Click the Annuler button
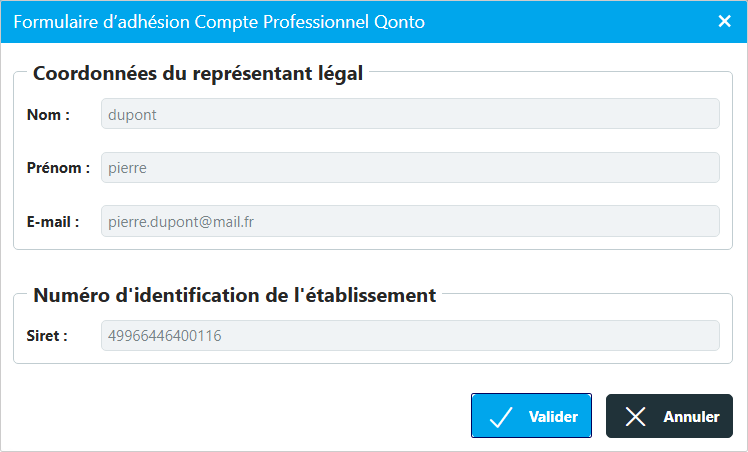The image size is (748, 452). tap(669, 415)
